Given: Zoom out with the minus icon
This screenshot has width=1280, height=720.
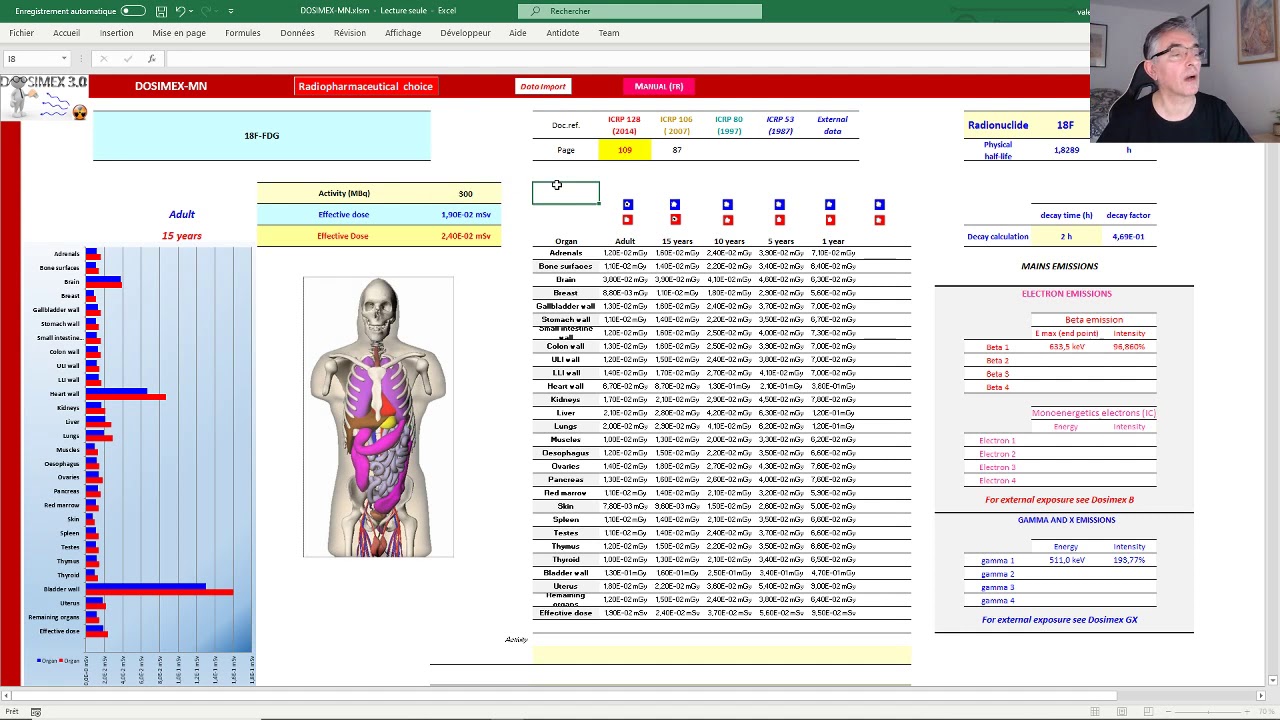Looking at the screenshot, I should (x=1171, y=712).
